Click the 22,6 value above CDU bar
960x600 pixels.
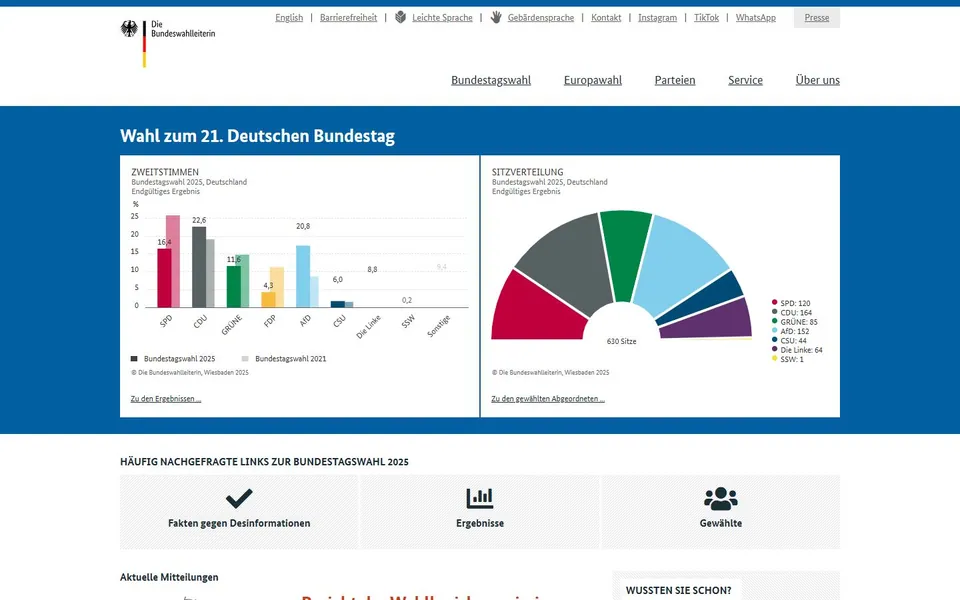point(199,220)
